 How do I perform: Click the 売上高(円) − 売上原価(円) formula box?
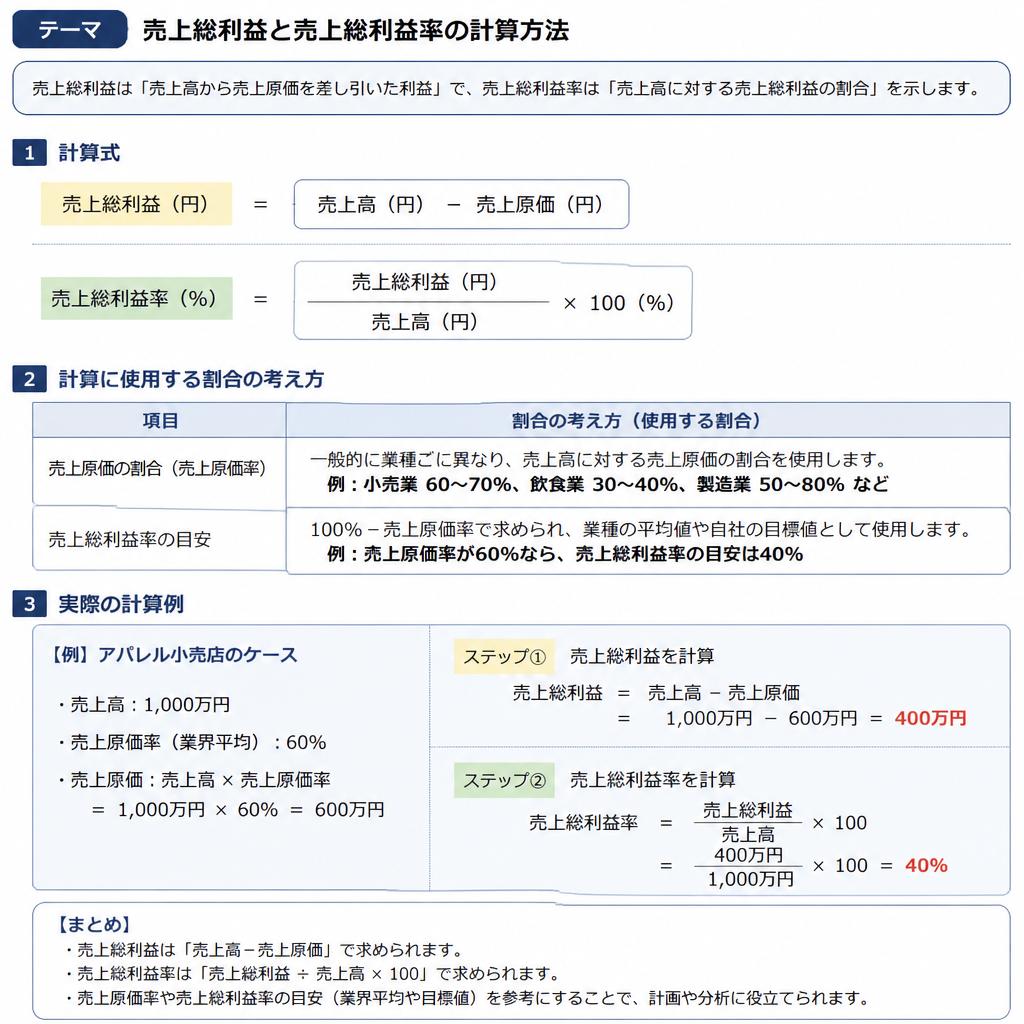point(461,204)
